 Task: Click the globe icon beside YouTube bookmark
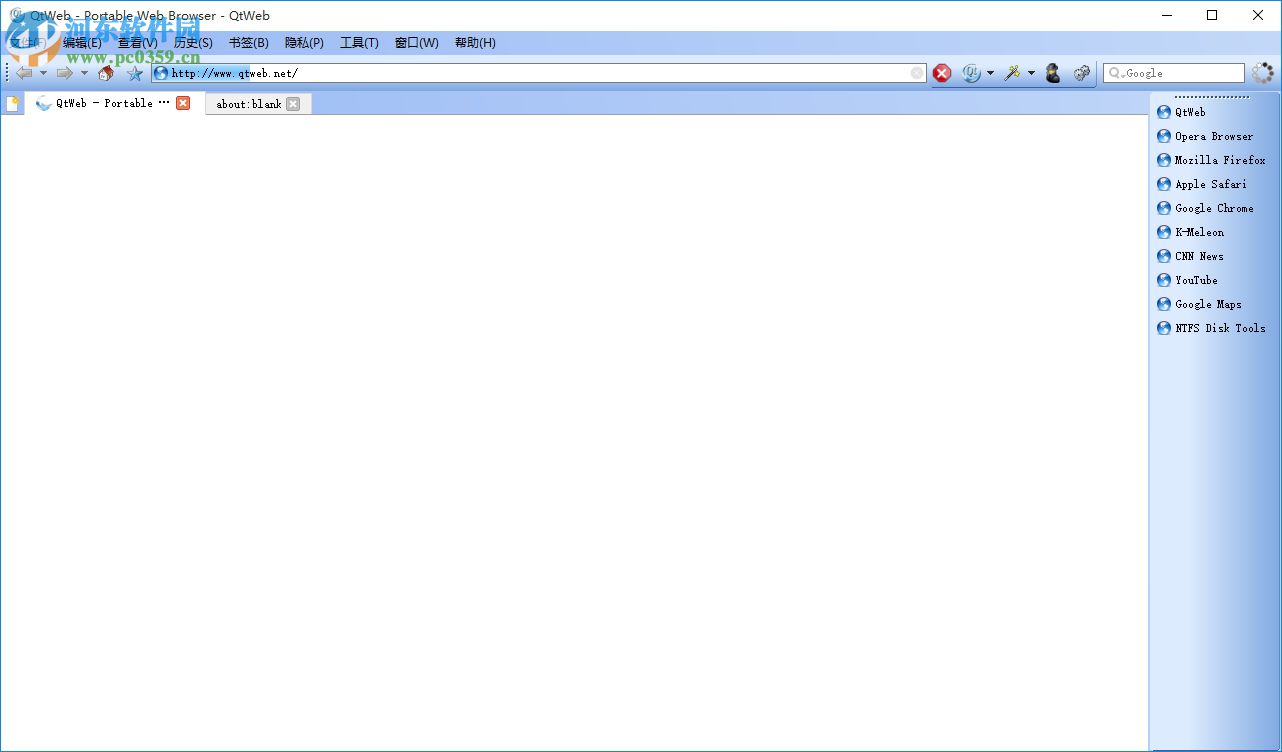click(1164, 280)
